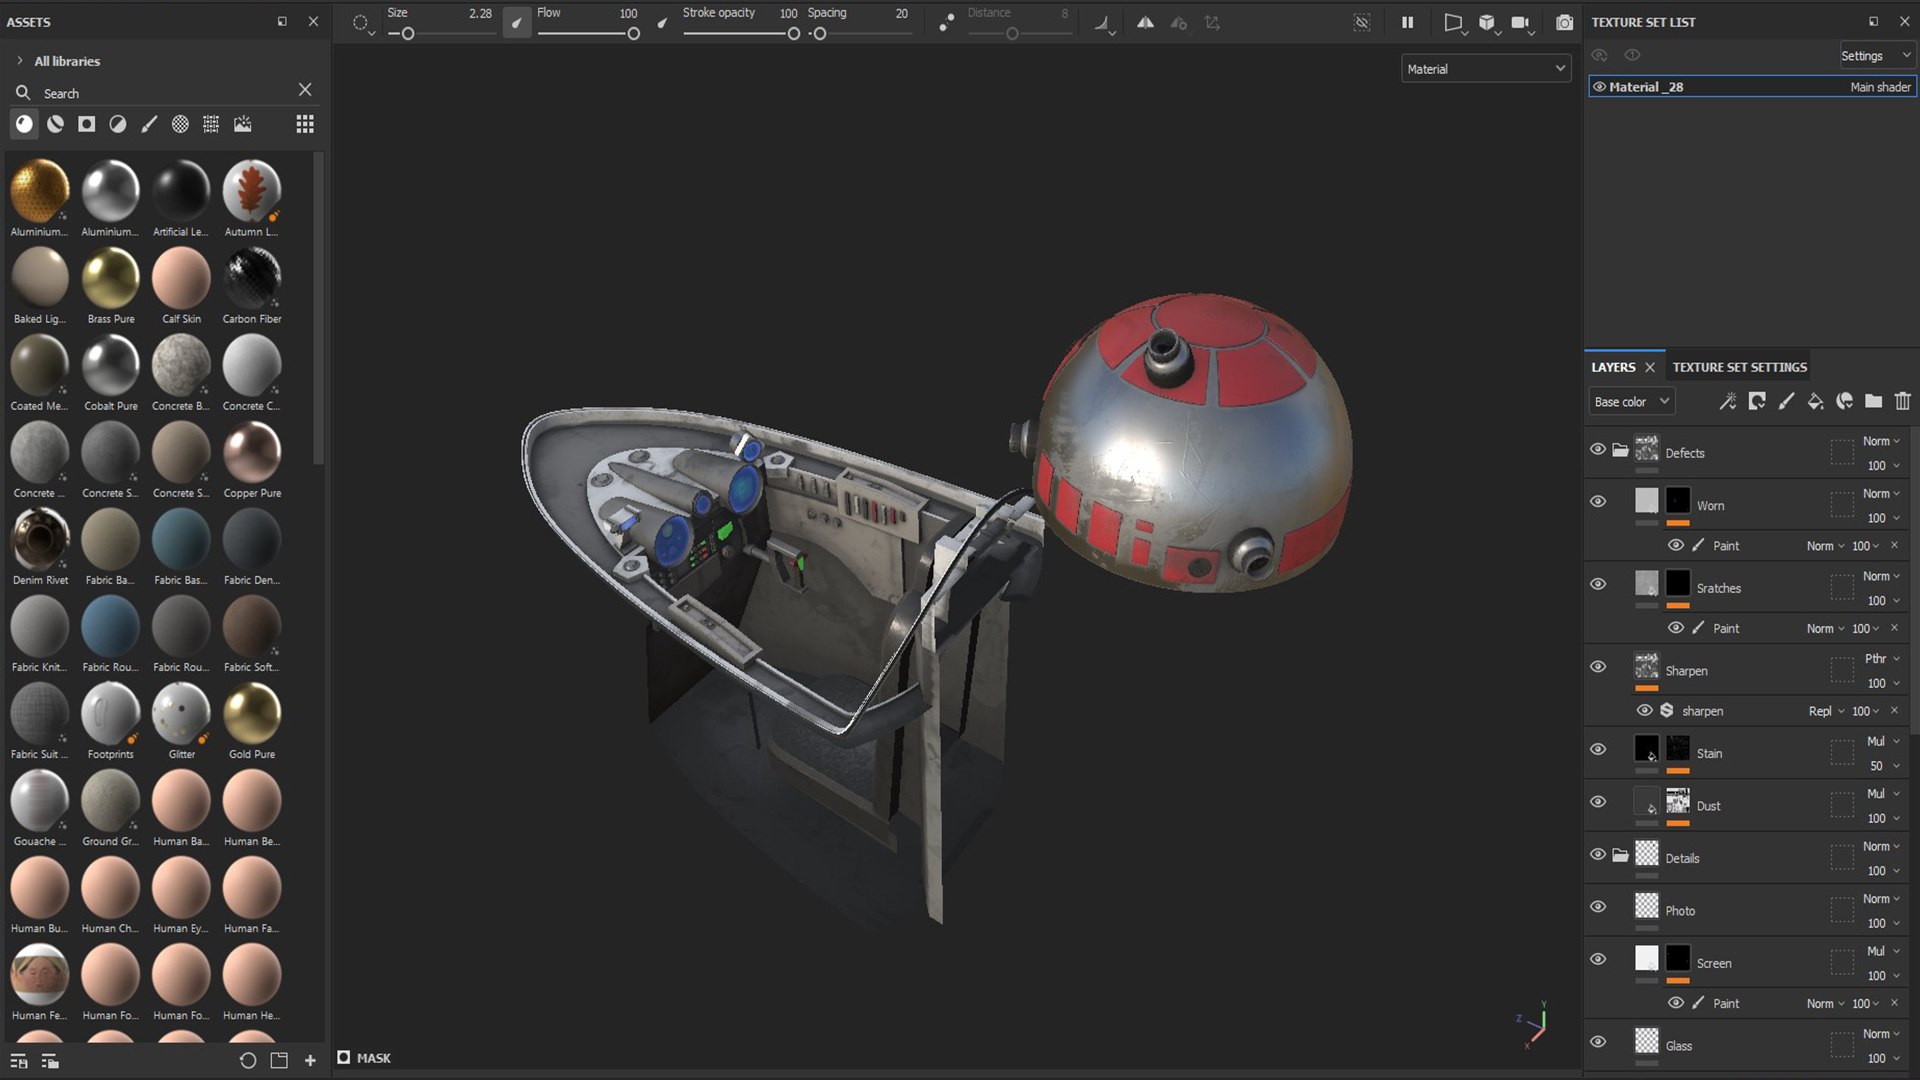Click the Paint layer icon in Worn
This screenshot has width=1920, height=1080.
coord(1698,545)
